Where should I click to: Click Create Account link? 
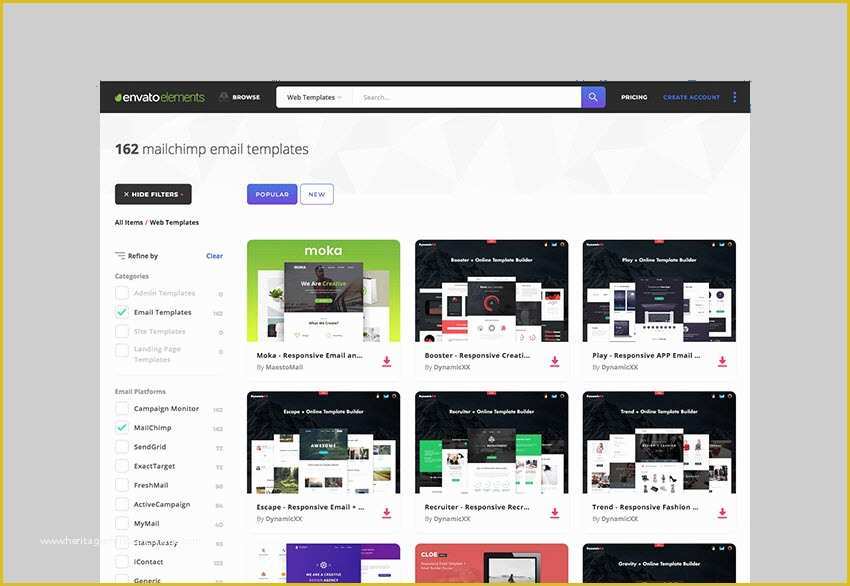(691, 97)
